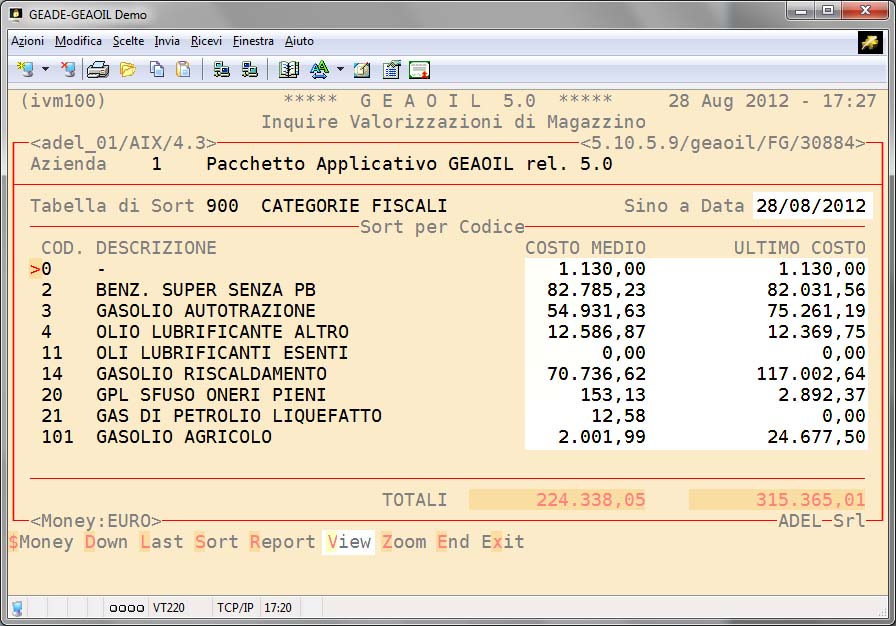Click the font size AA toolbar icon
This screenshot has height=626, width=896.
click(x=319, y=70)
